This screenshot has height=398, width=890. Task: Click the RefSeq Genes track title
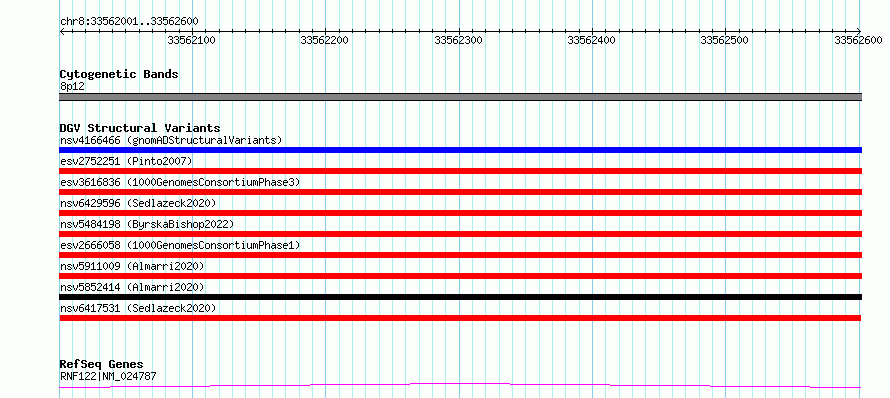point(101,364)
